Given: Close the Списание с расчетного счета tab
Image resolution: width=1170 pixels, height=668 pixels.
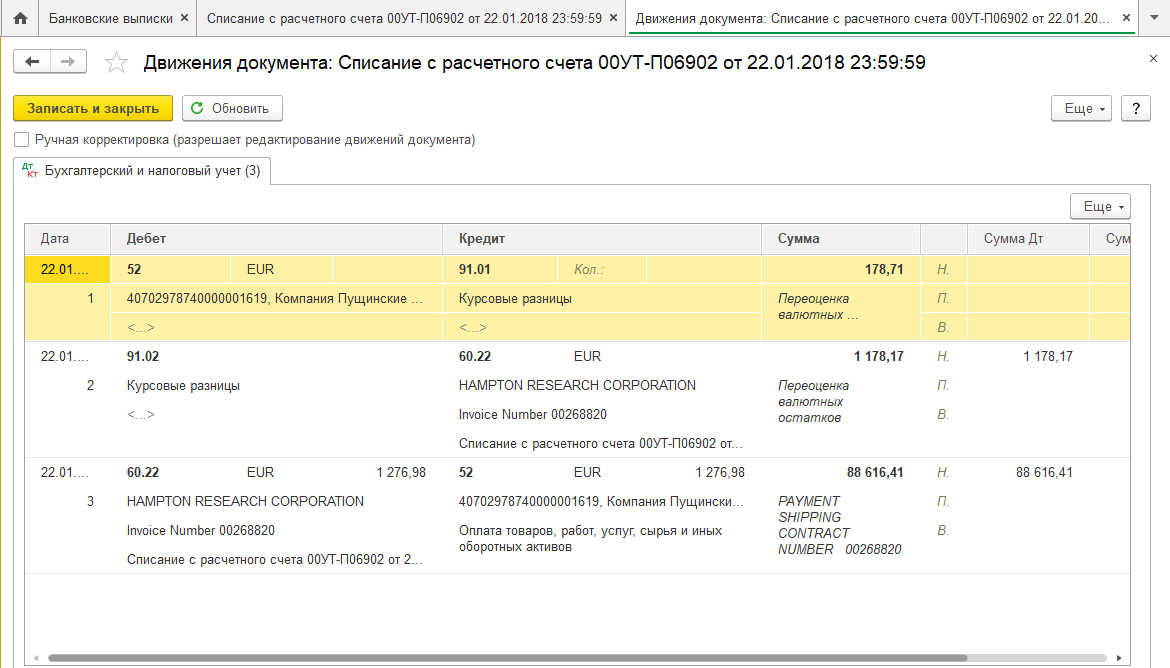Looking at the screenshot, I should [x=612, y=19].
